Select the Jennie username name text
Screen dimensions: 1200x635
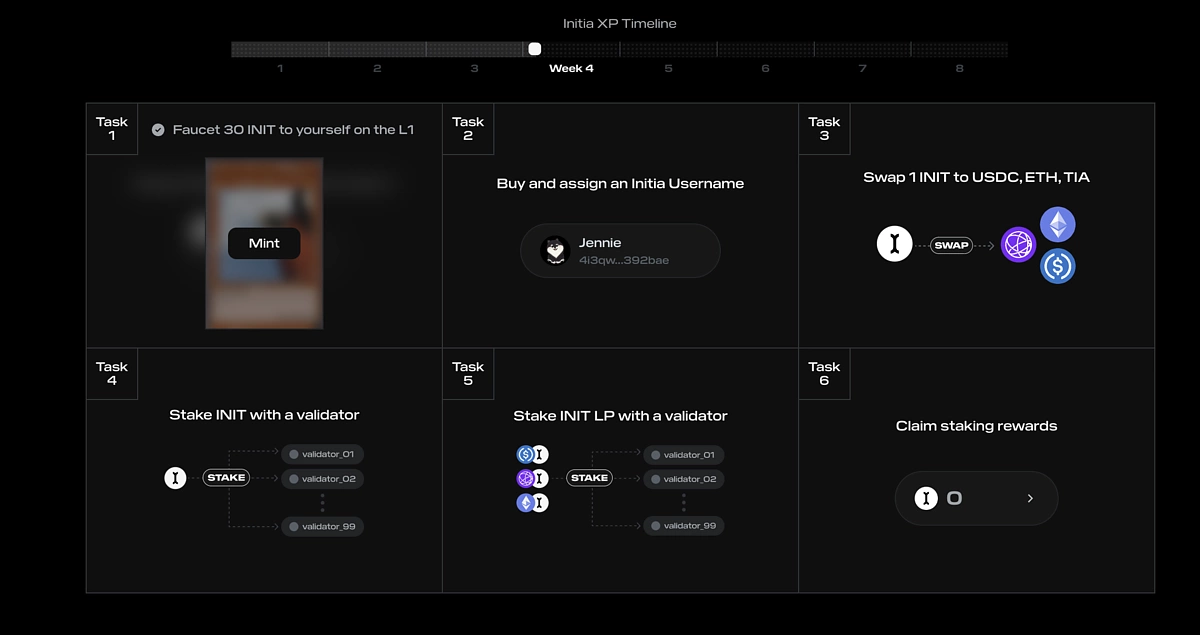600,243
